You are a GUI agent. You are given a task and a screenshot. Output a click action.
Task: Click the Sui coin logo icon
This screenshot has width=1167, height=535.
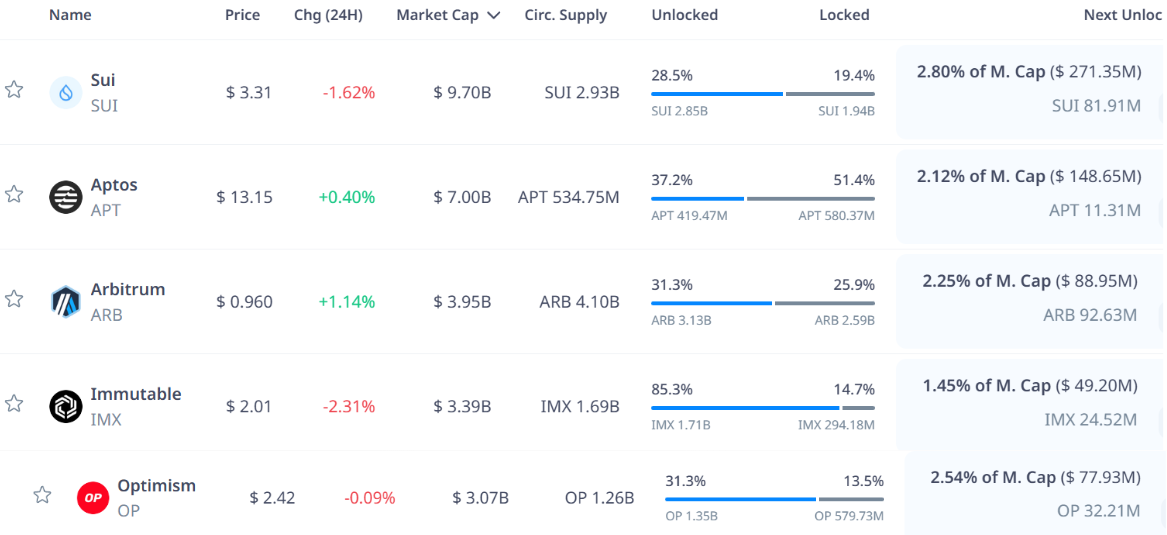coord(66,93)
